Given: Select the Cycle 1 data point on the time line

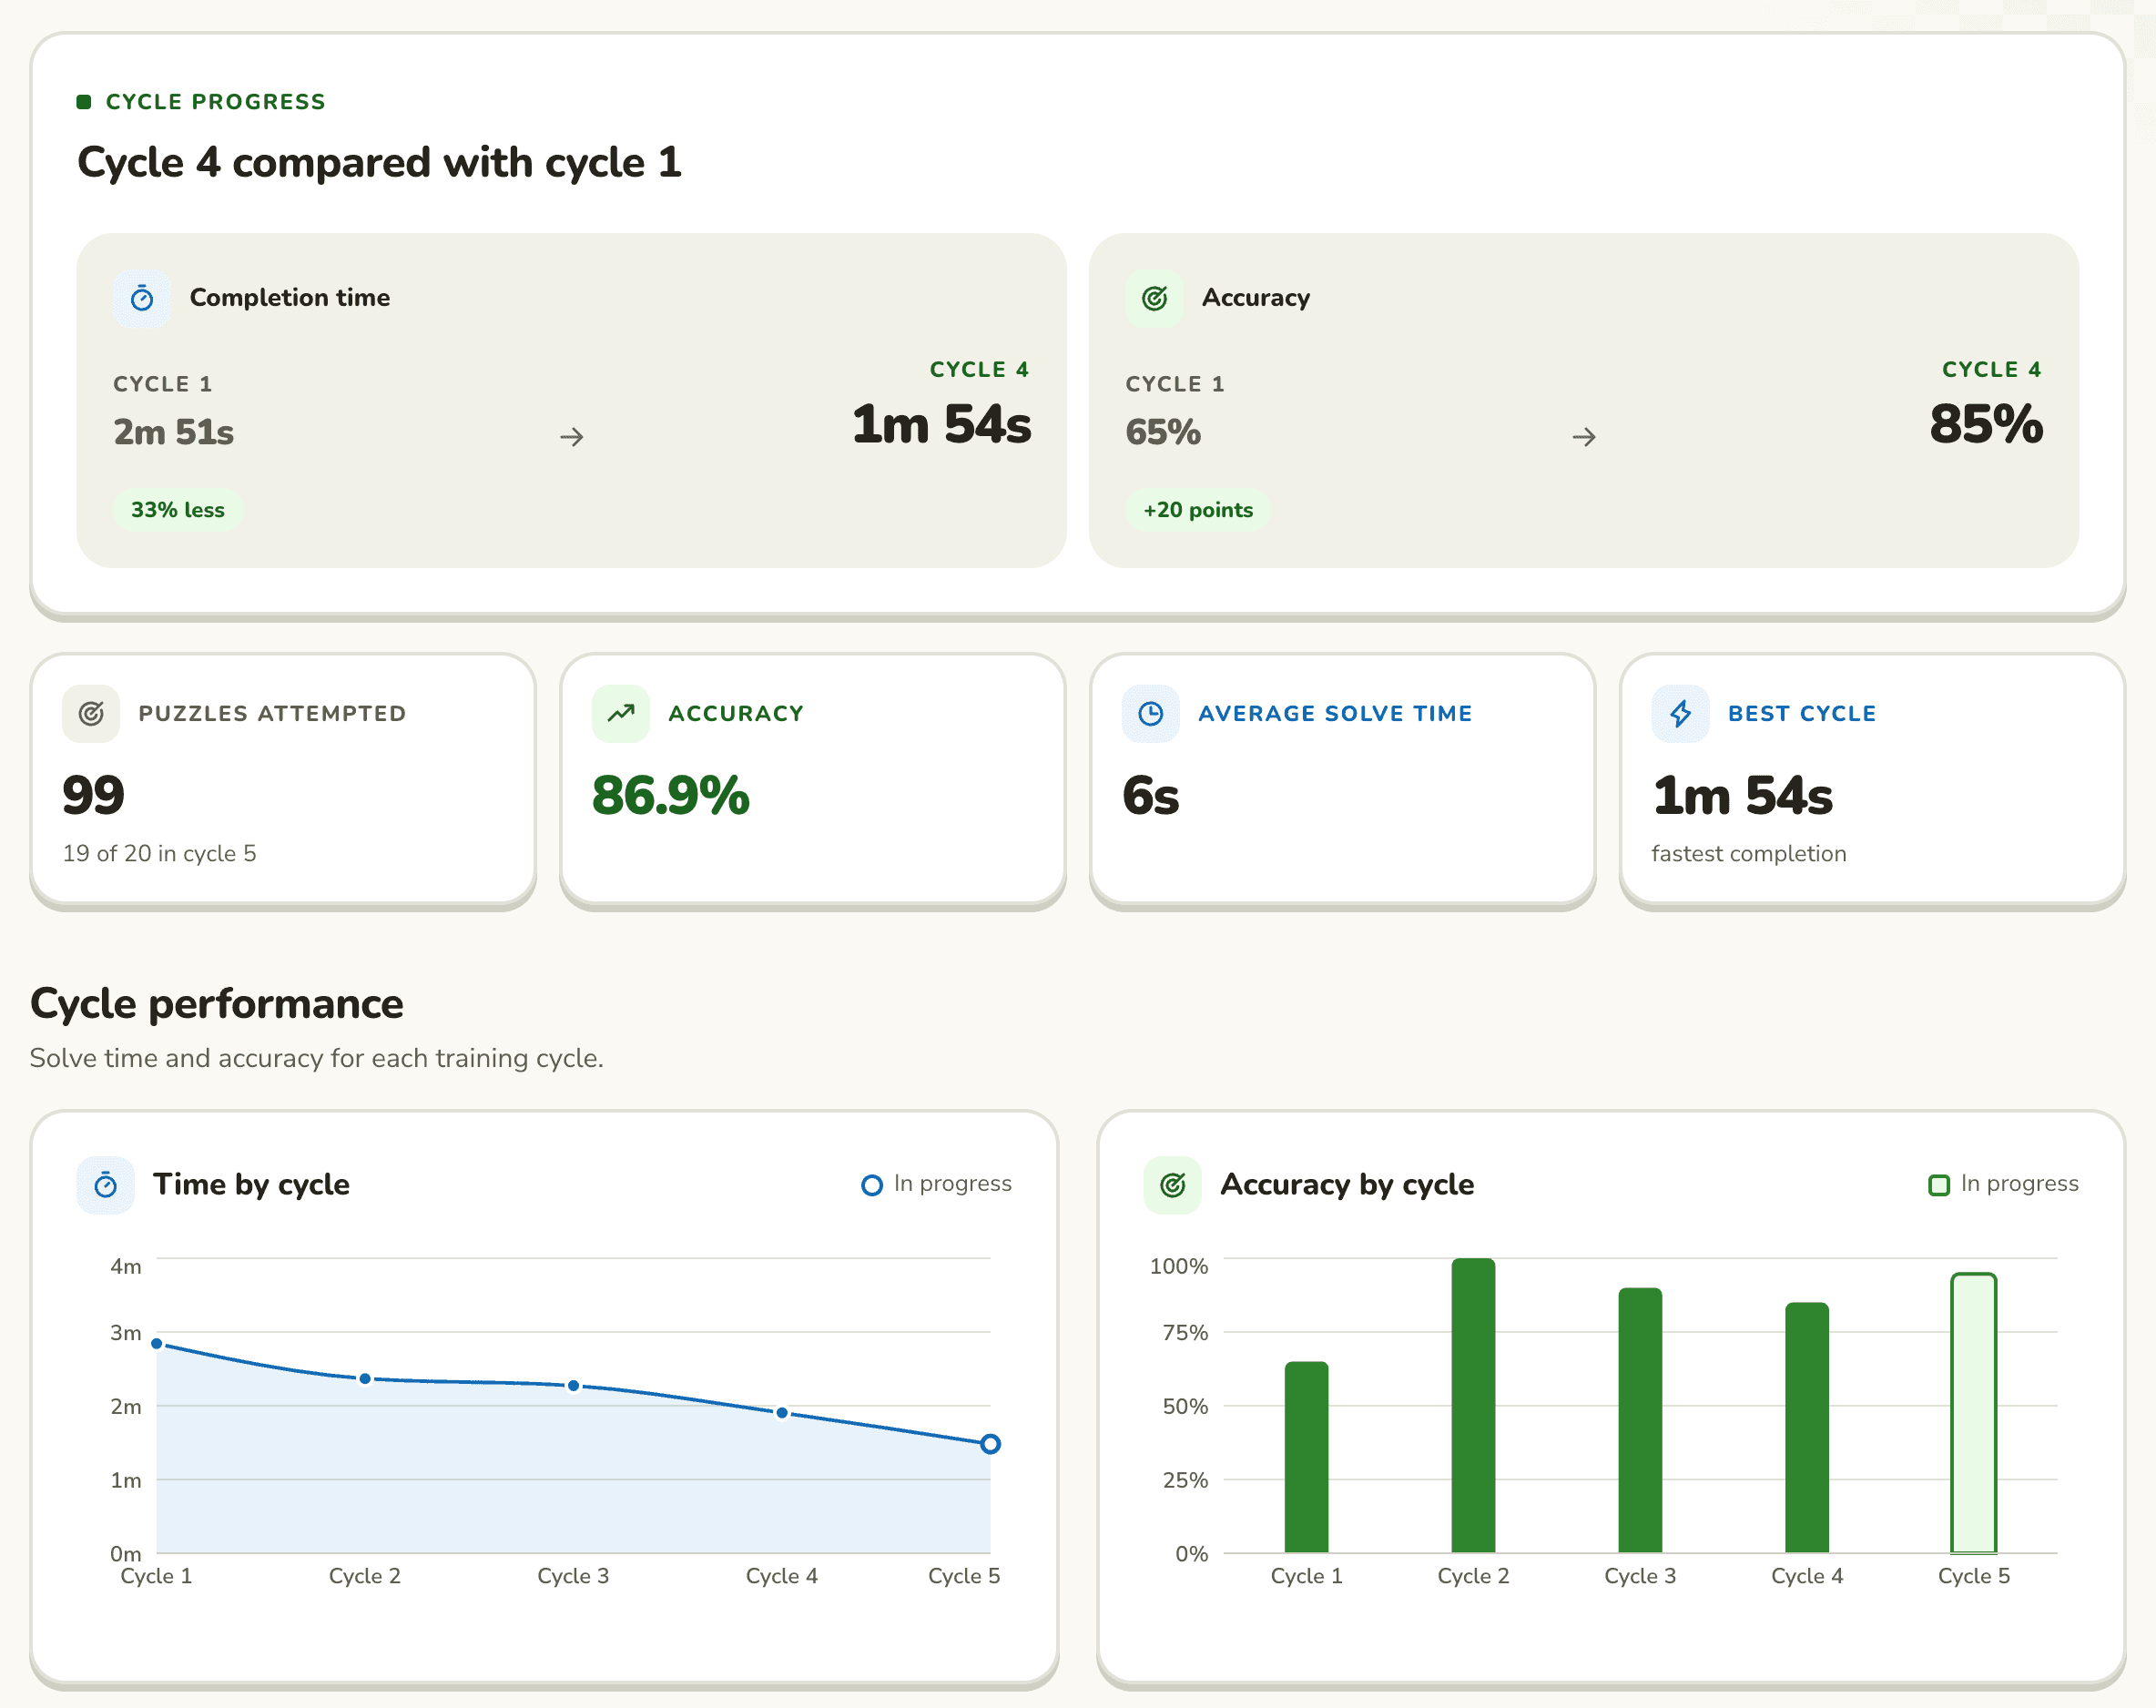Looking at the screenshot, I should point(157,1343).
